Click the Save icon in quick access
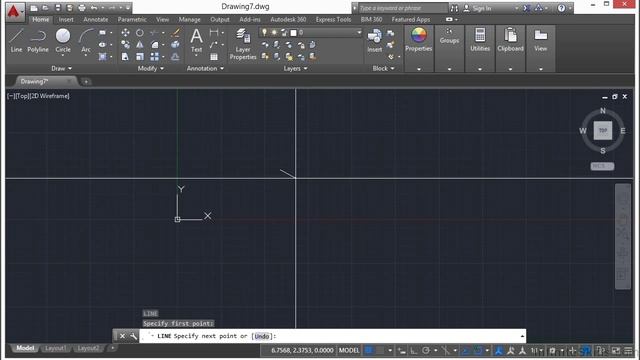 click(x=58, y=8)
